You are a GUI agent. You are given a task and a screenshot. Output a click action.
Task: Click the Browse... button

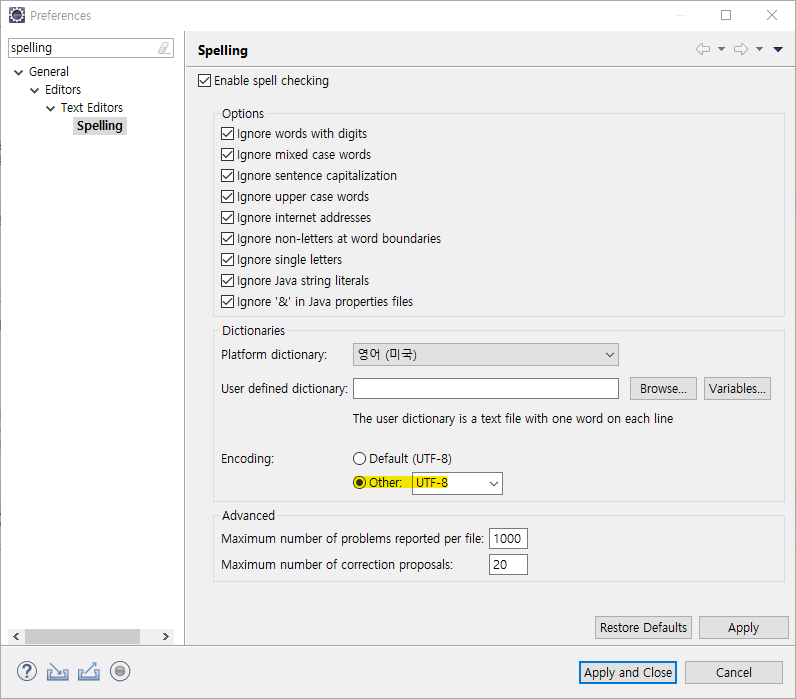coord(663,388)
